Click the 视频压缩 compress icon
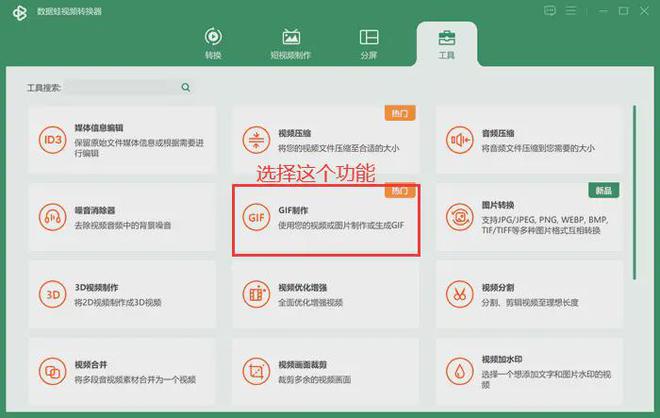 (256, 140)
